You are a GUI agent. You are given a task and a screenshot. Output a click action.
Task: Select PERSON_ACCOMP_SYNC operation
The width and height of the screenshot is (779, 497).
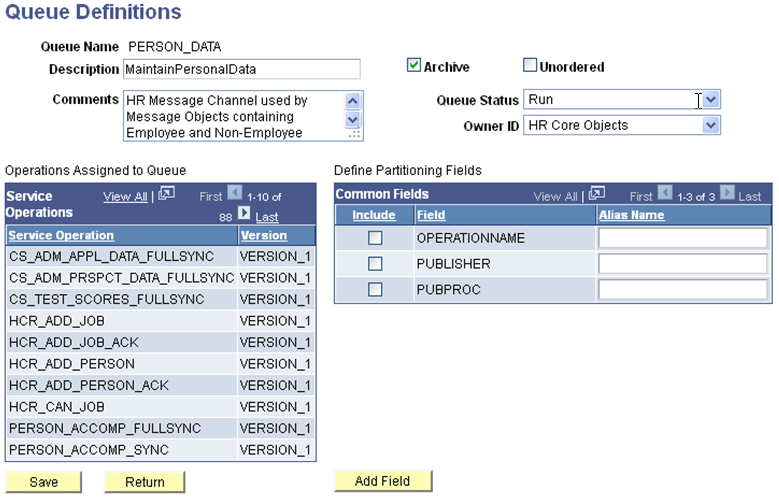160,450
